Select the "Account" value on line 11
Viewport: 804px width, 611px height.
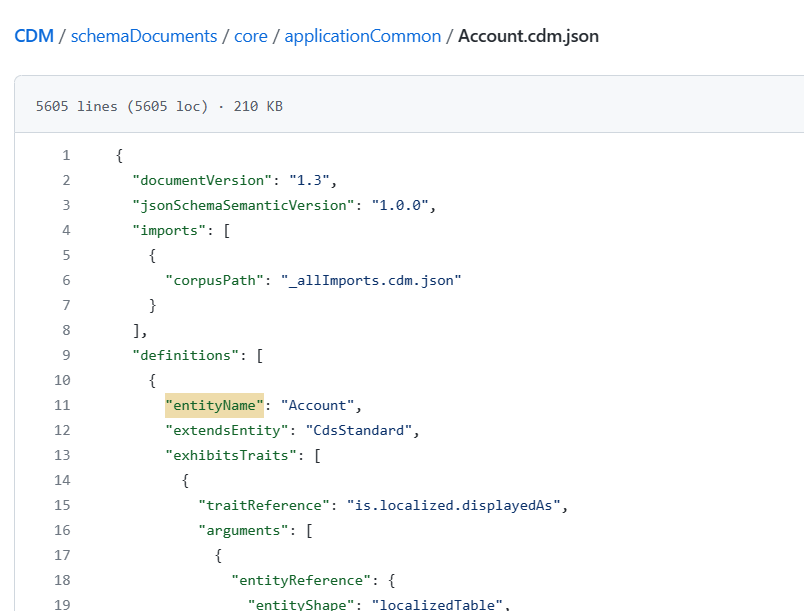pos(317,405)
